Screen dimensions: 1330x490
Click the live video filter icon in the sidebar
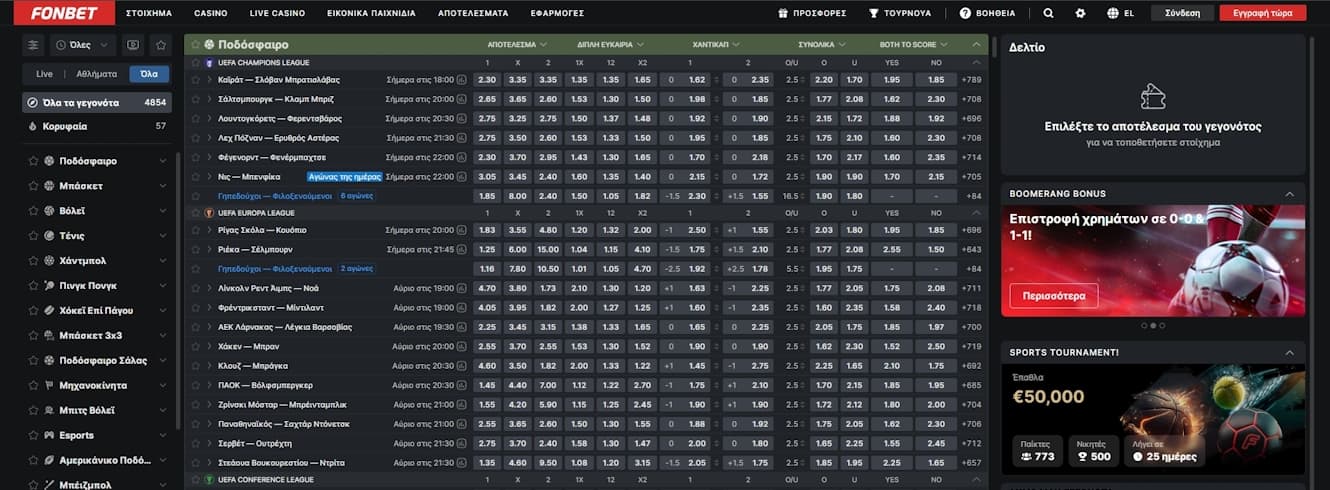[x=133, y=45]
